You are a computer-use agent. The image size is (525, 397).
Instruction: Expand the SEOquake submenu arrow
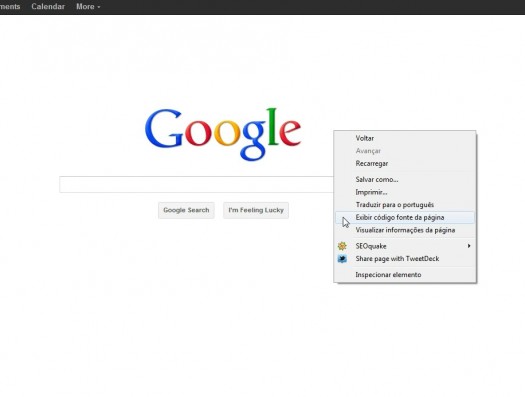(469, 246)
